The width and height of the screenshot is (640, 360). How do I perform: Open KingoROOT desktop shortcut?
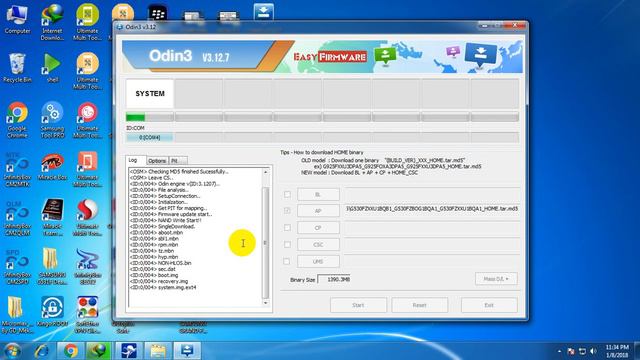tap(52, 312)
